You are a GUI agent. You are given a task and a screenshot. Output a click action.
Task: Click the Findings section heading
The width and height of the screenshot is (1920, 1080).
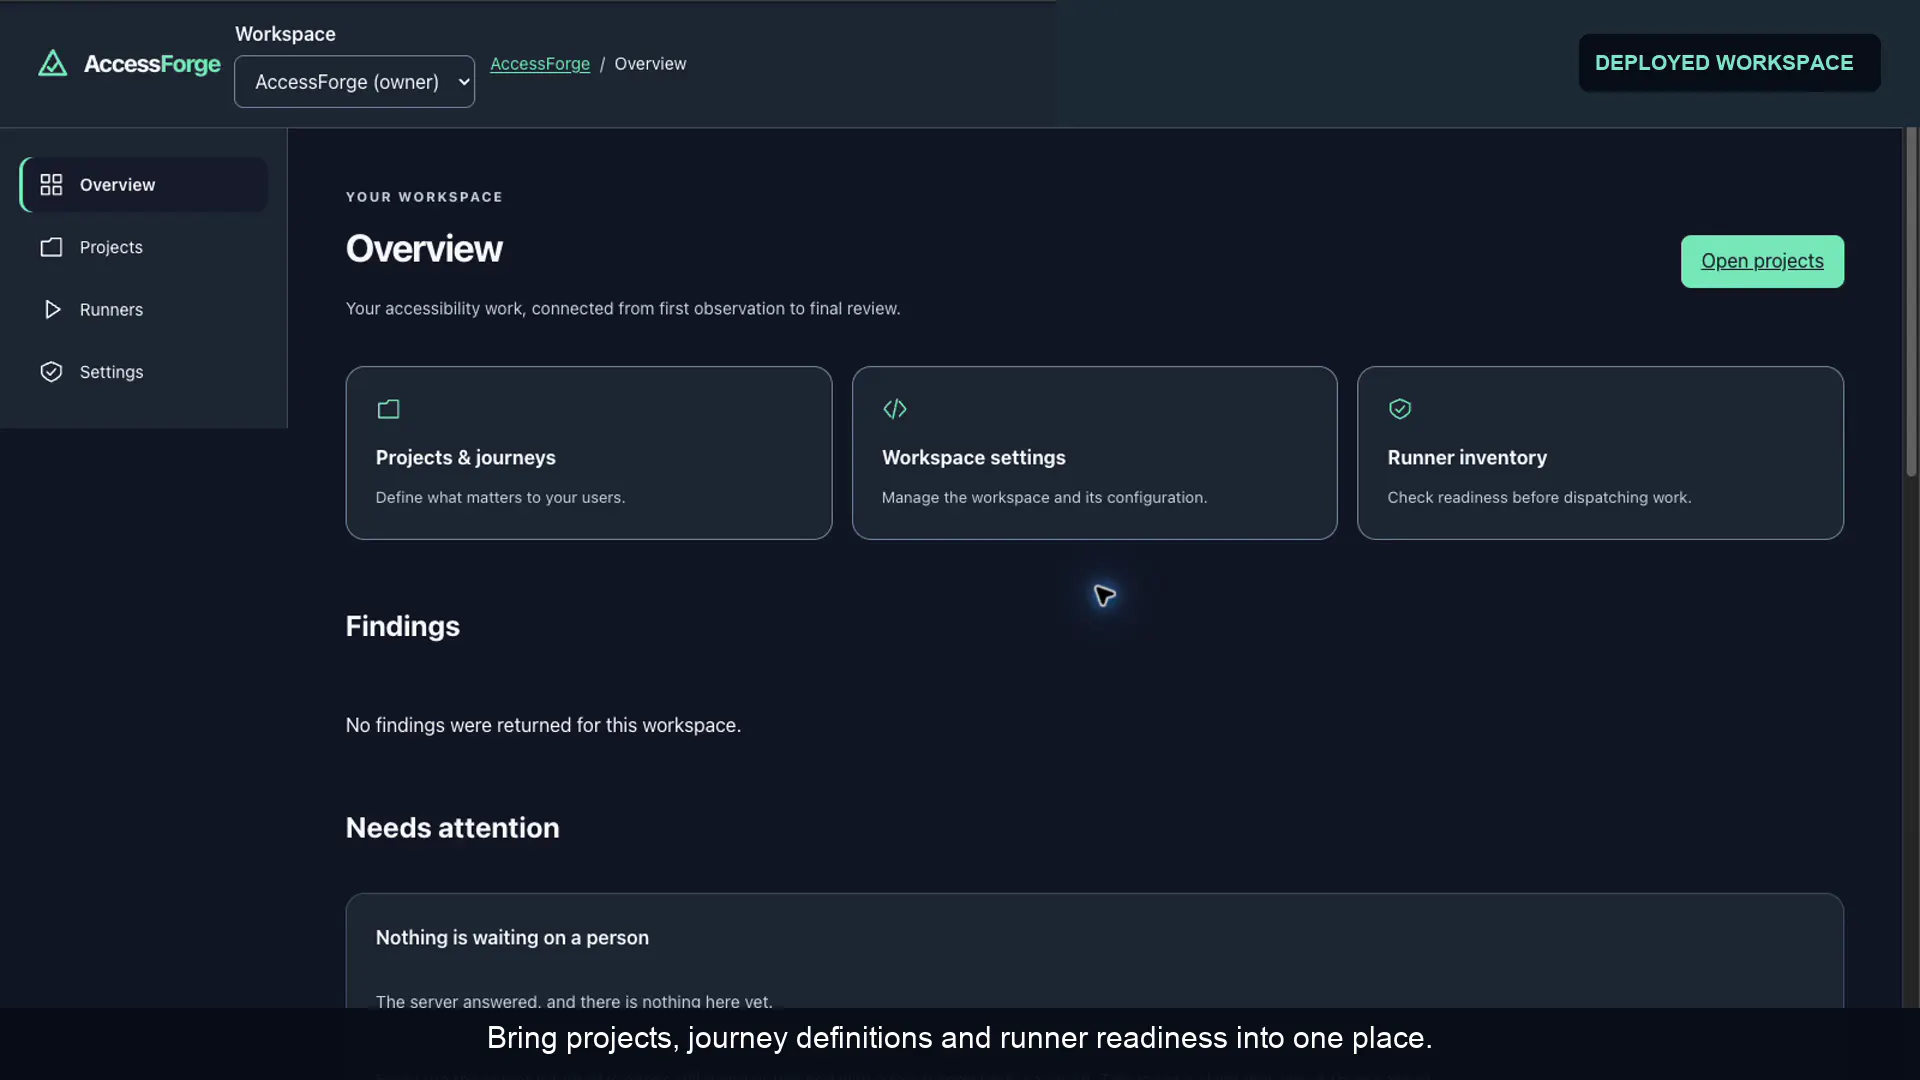pyautogui.click(x=403, y=627)
